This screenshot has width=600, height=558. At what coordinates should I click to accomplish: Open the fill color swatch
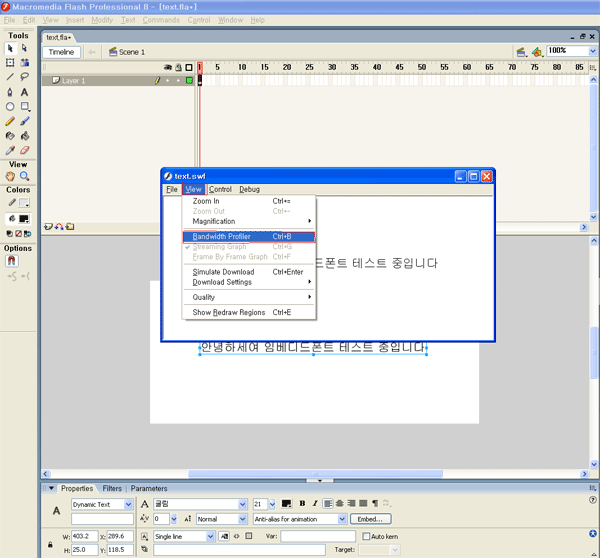[24, 219]
